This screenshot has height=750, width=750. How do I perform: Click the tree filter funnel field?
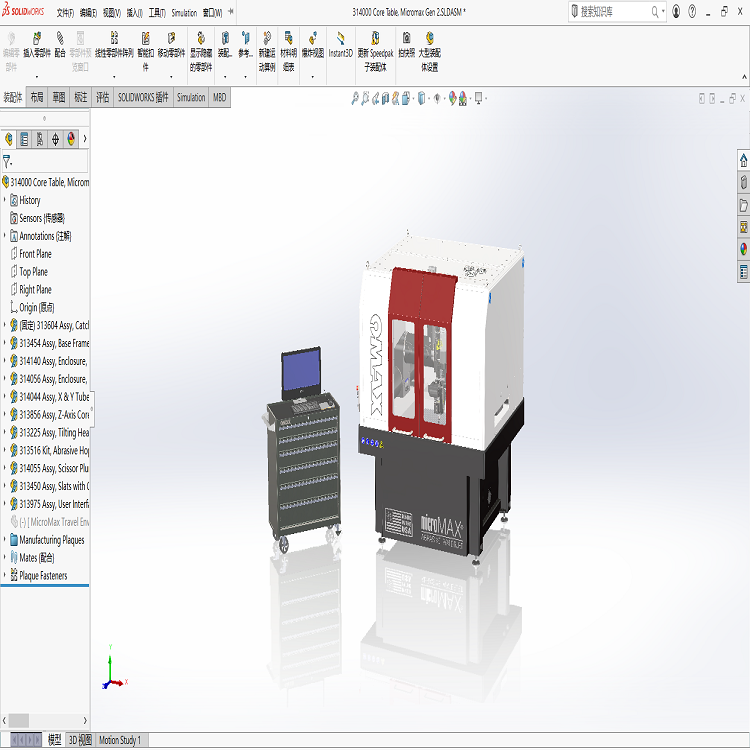[45, 161]
